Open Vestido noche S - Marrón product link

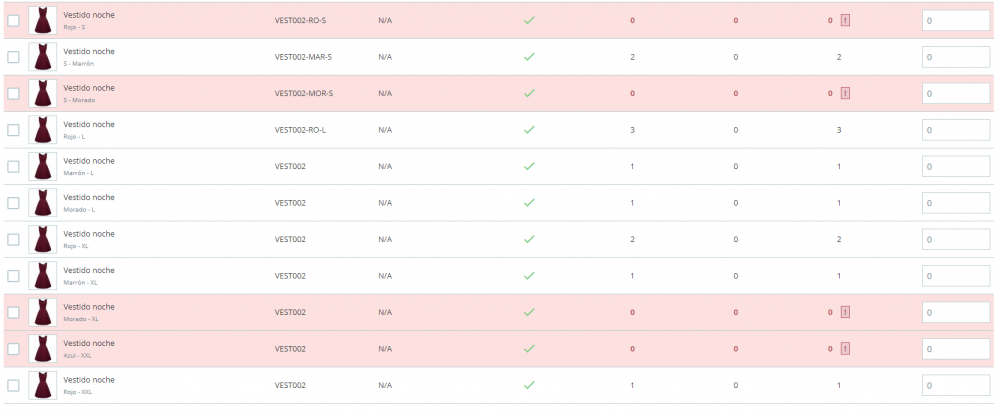point(89,51)
